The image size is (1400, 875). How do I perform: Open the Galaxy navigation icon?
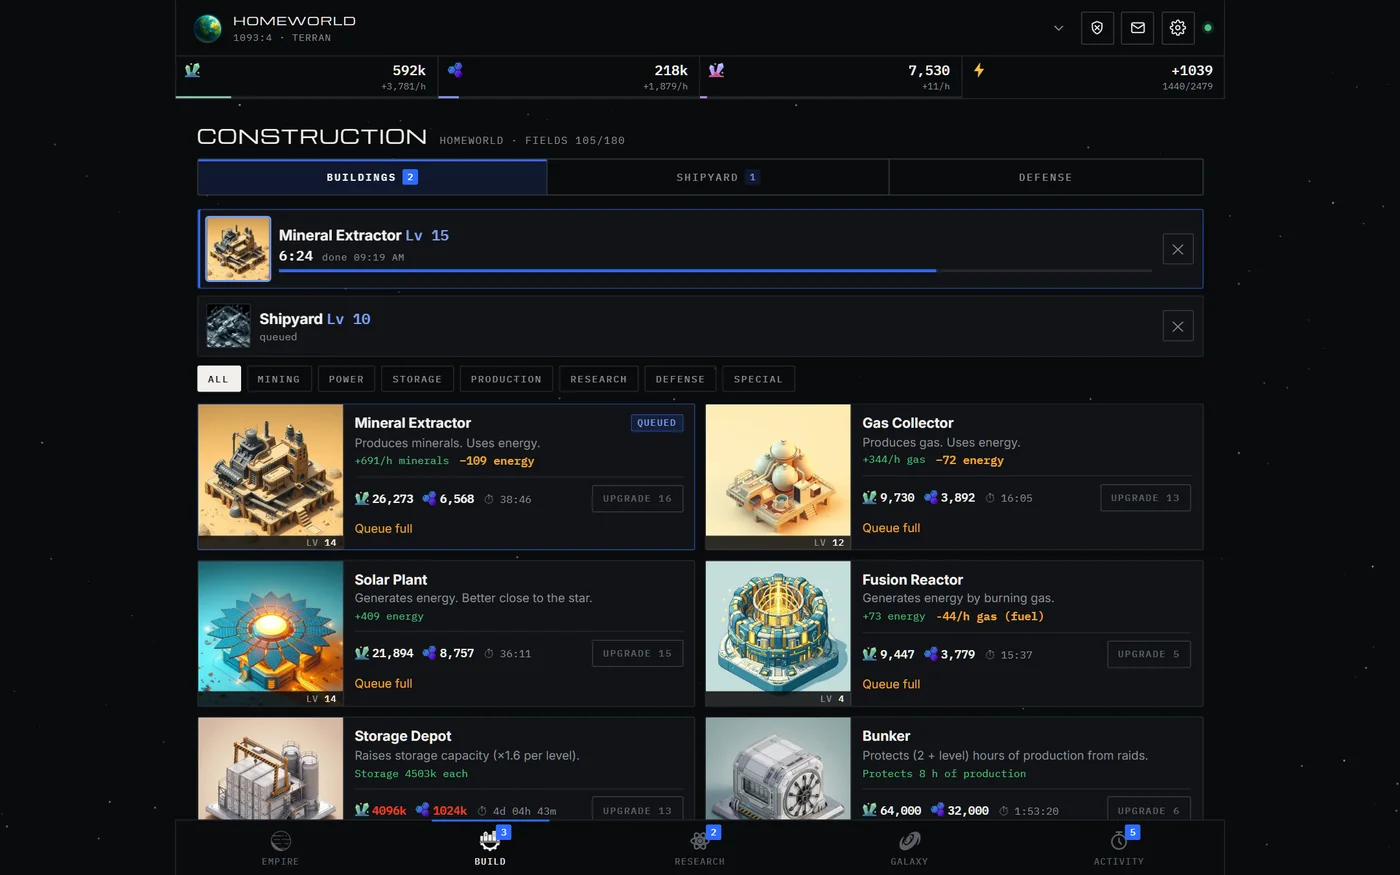909,841
